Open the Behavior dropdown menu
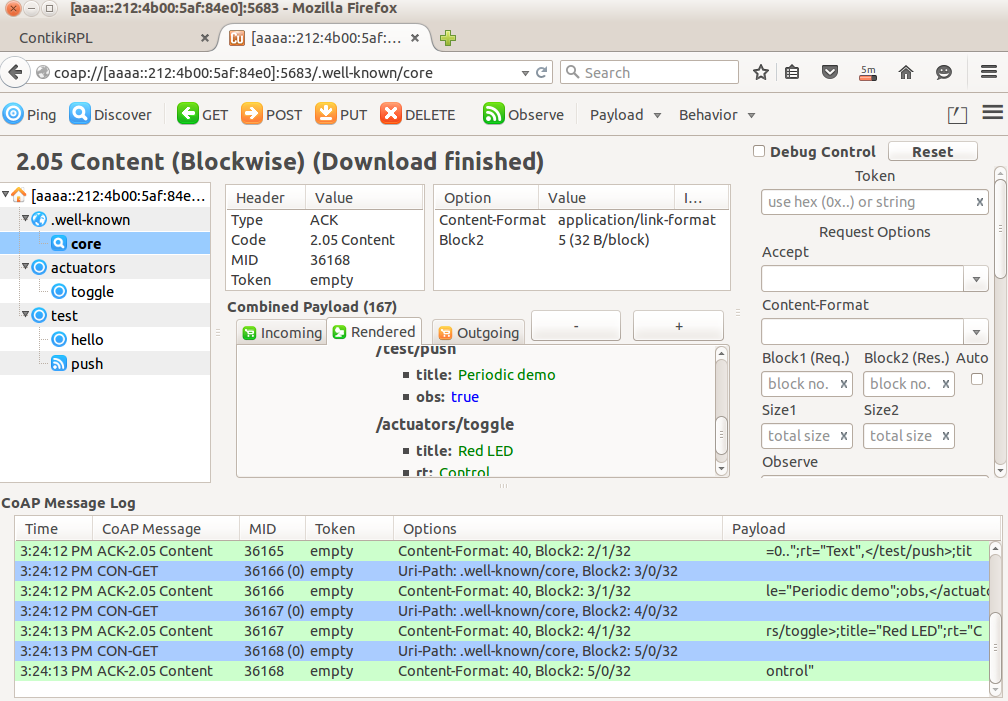This screenshot has width=1008, height=701. pyautogui.click(x=716, y=114)
